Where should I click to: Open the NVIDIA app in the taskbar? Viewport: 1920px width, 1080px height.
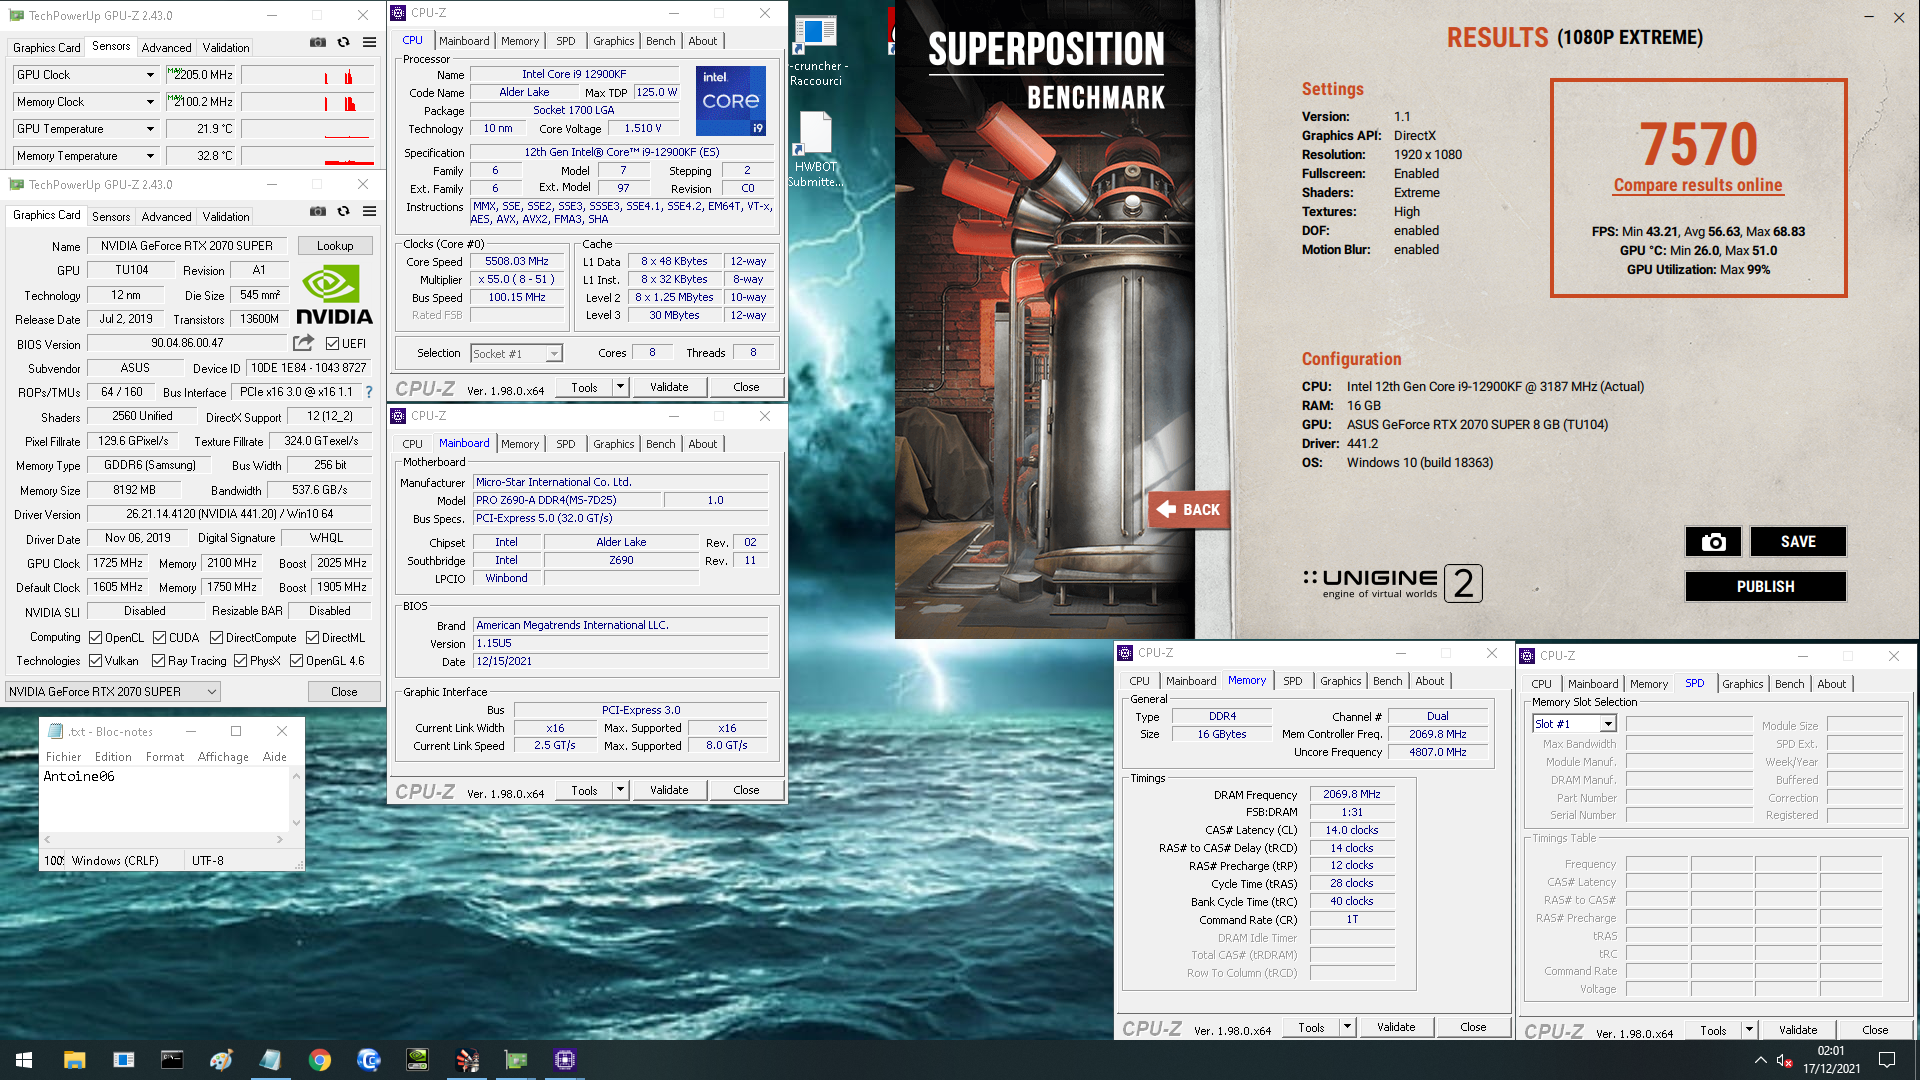pyautogui.click(x=418, y=1060)
